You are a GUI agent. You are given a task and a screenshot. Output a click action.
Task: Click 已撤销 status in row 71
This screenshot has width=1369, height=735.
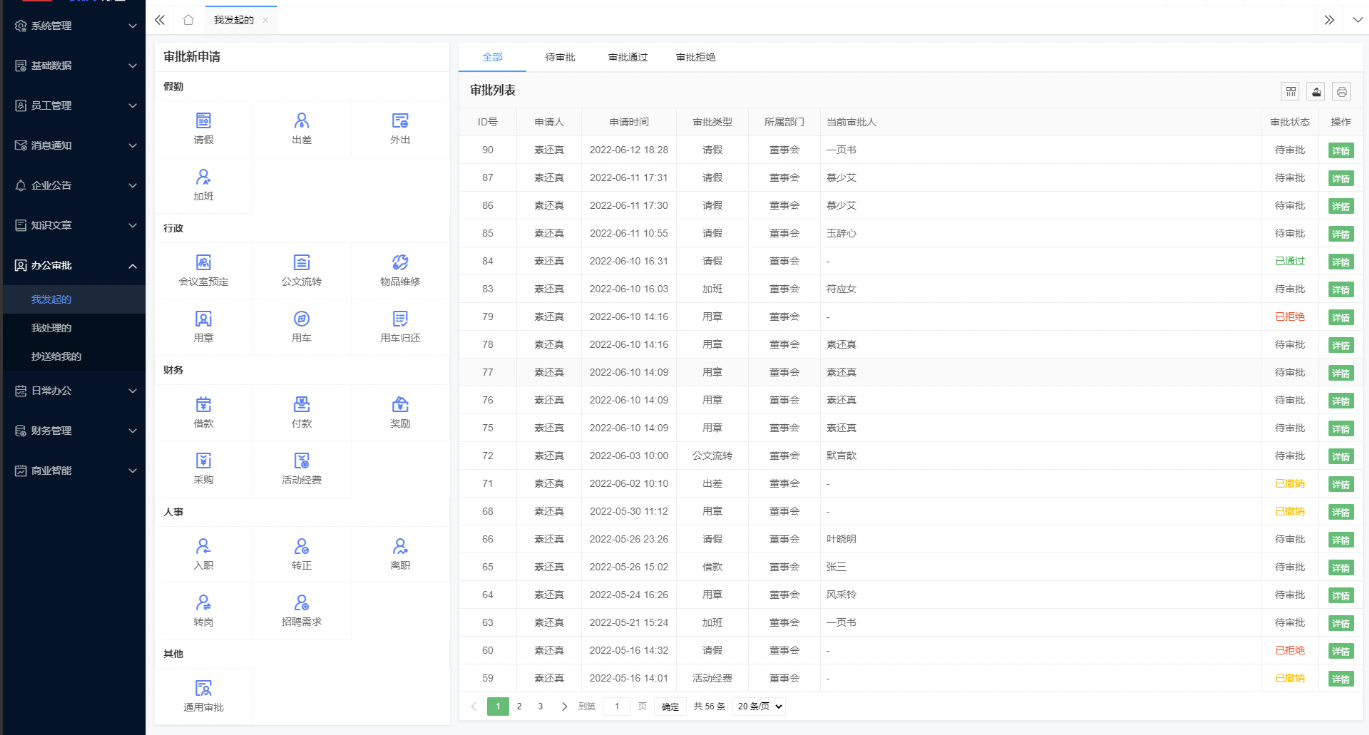1290,484
